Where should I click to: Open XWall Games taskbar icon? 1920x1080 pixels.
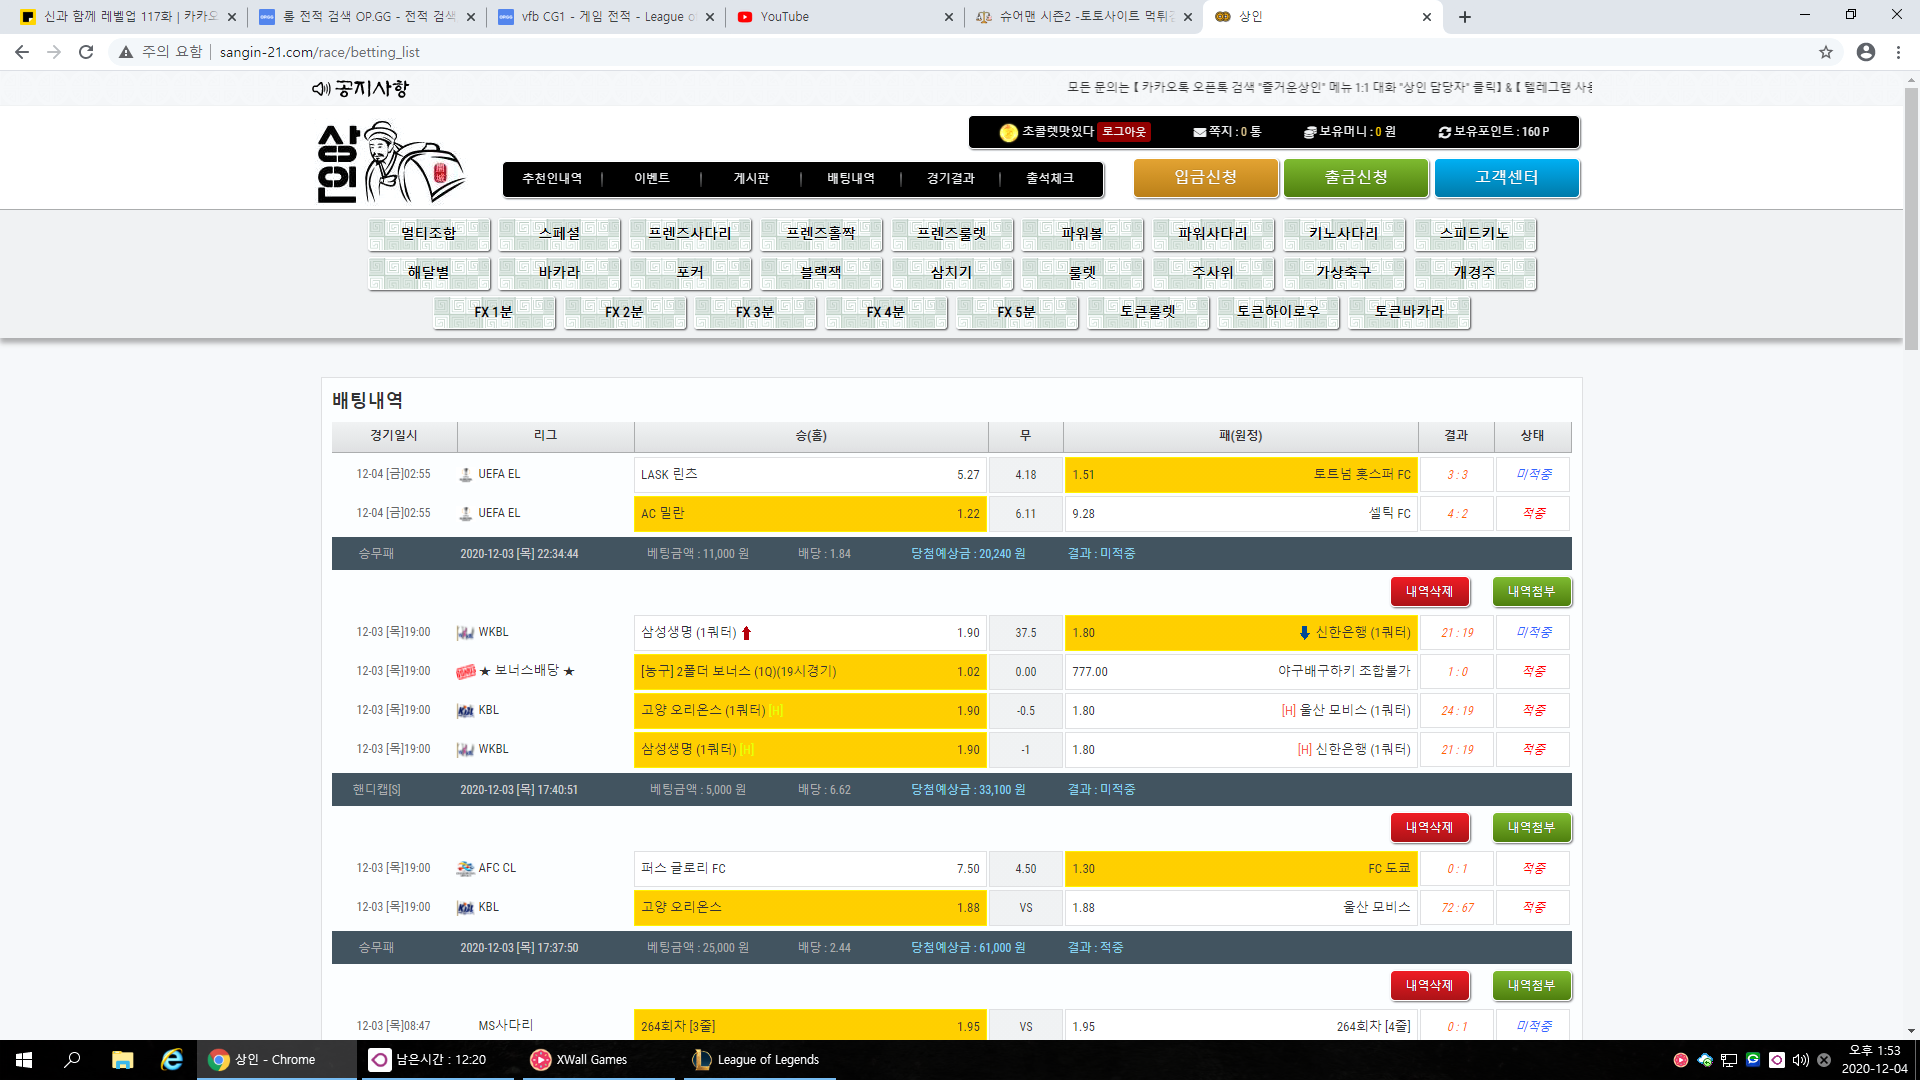click(580, 1059)
